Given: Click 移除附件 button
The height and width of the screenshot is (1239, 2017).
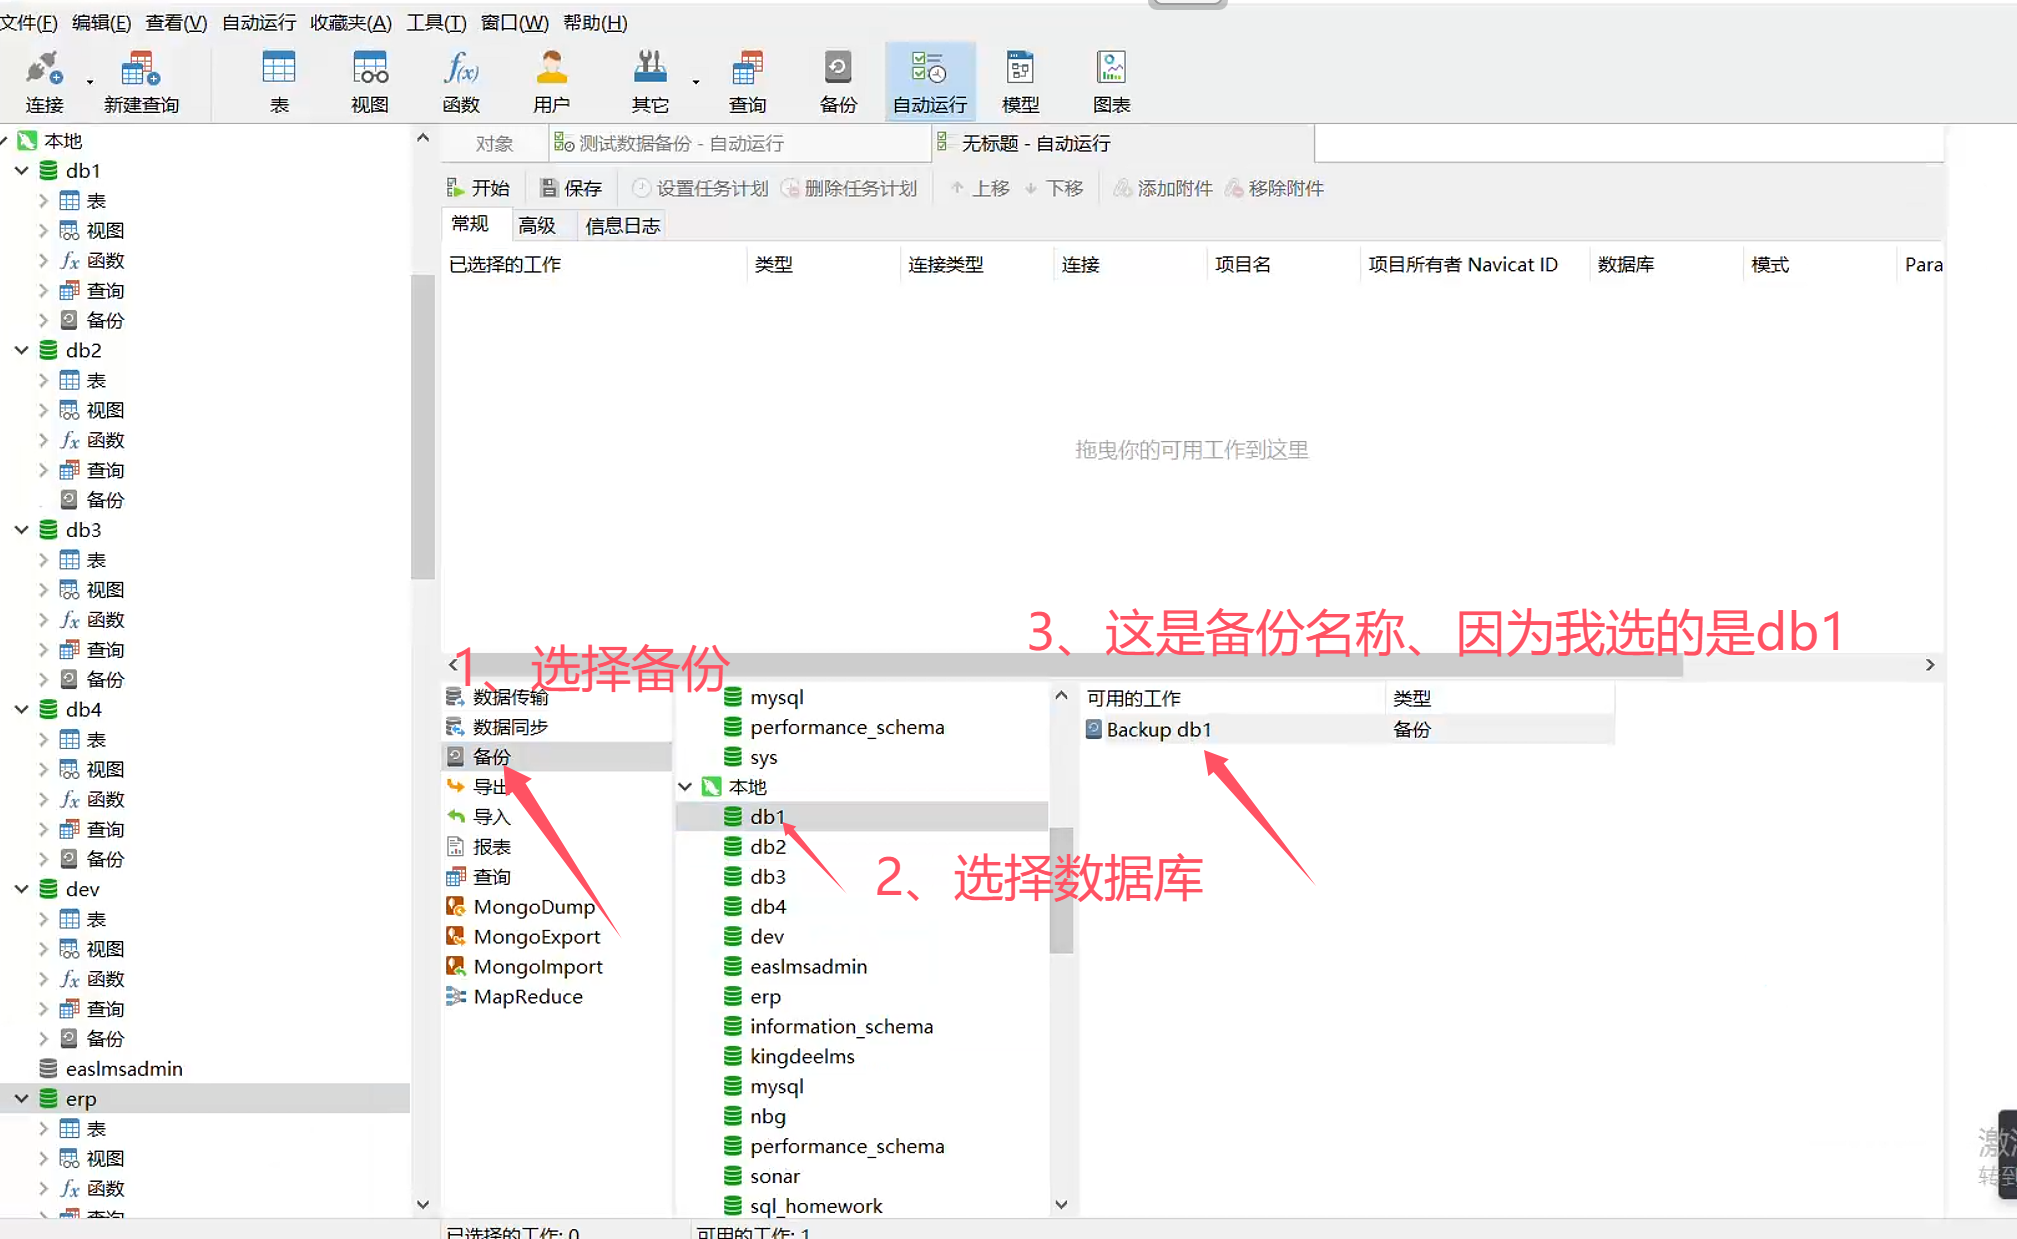Looking at the screenshot, I should [x=1274, y=188].
